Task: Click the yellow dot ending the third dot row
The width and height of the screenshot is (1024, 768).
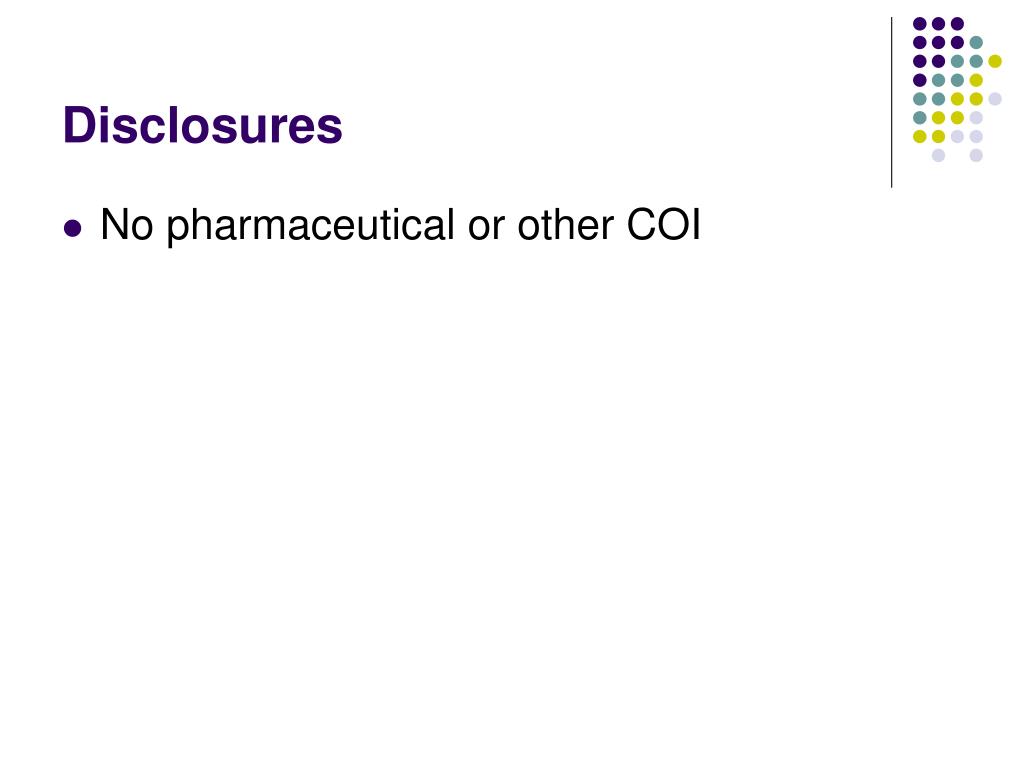Action: (995, 61)
